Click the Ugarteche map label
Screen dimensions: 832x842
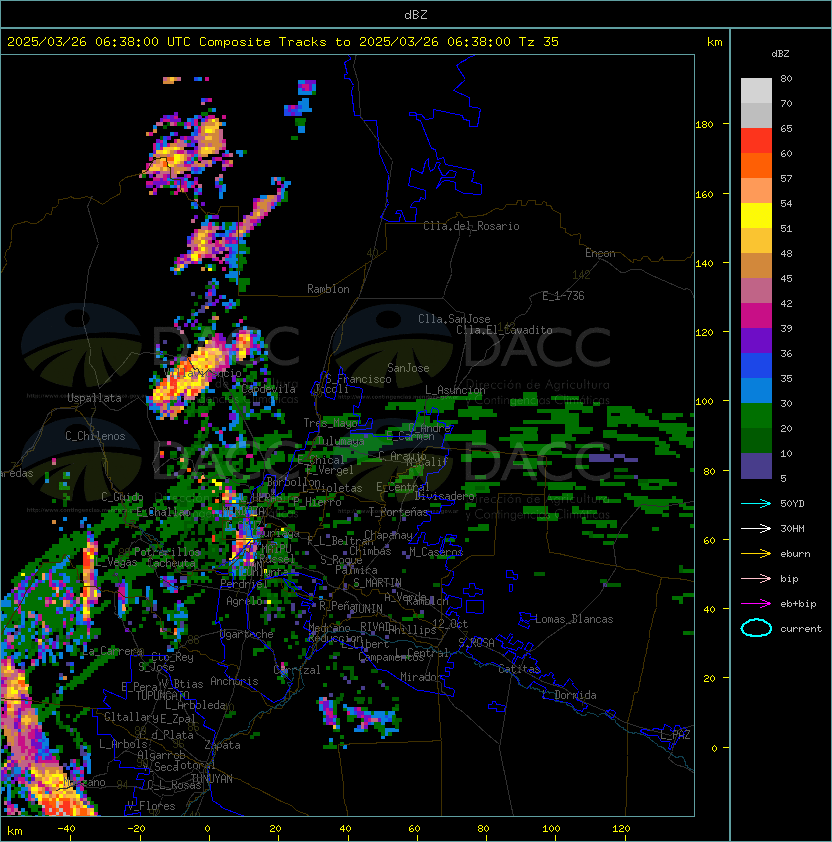247,634
